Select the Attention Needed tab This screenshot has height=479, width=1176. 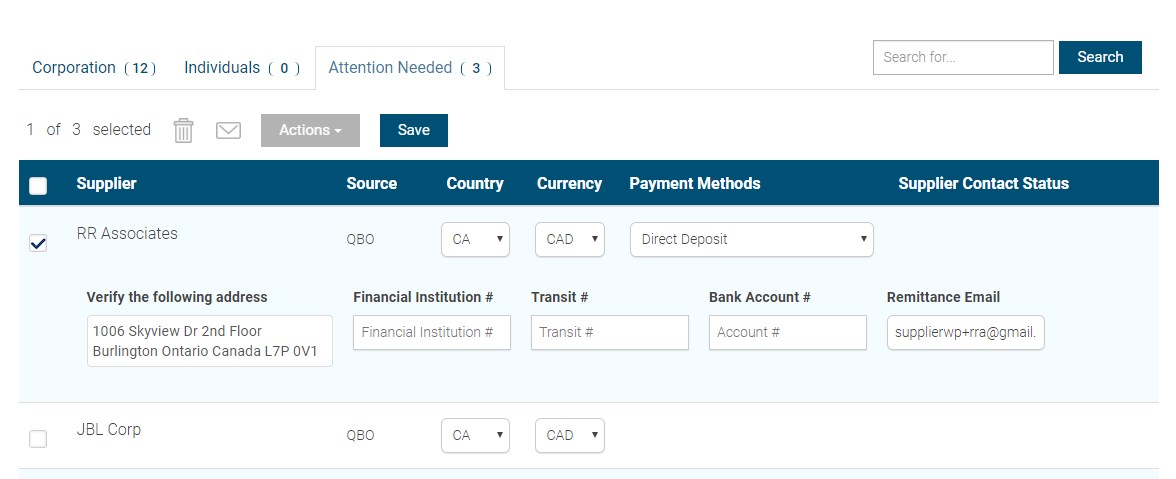[410, 68]
